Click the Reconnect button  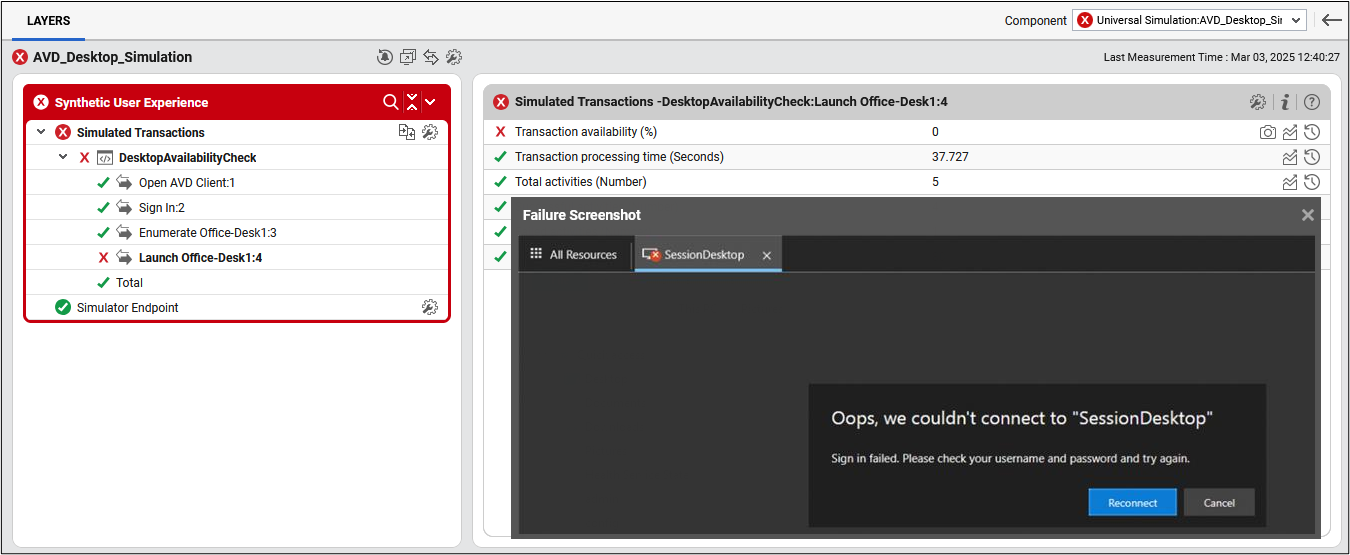1132,503
